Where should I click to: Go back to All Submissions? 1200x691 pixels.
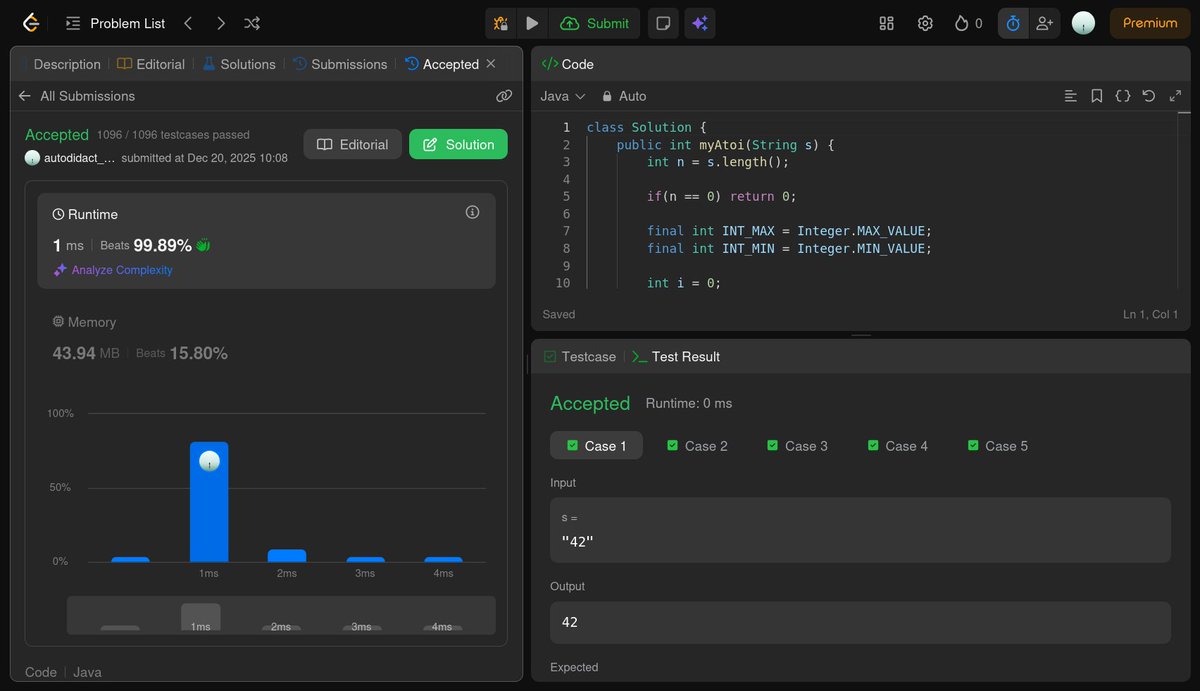(x=76, y=96)
